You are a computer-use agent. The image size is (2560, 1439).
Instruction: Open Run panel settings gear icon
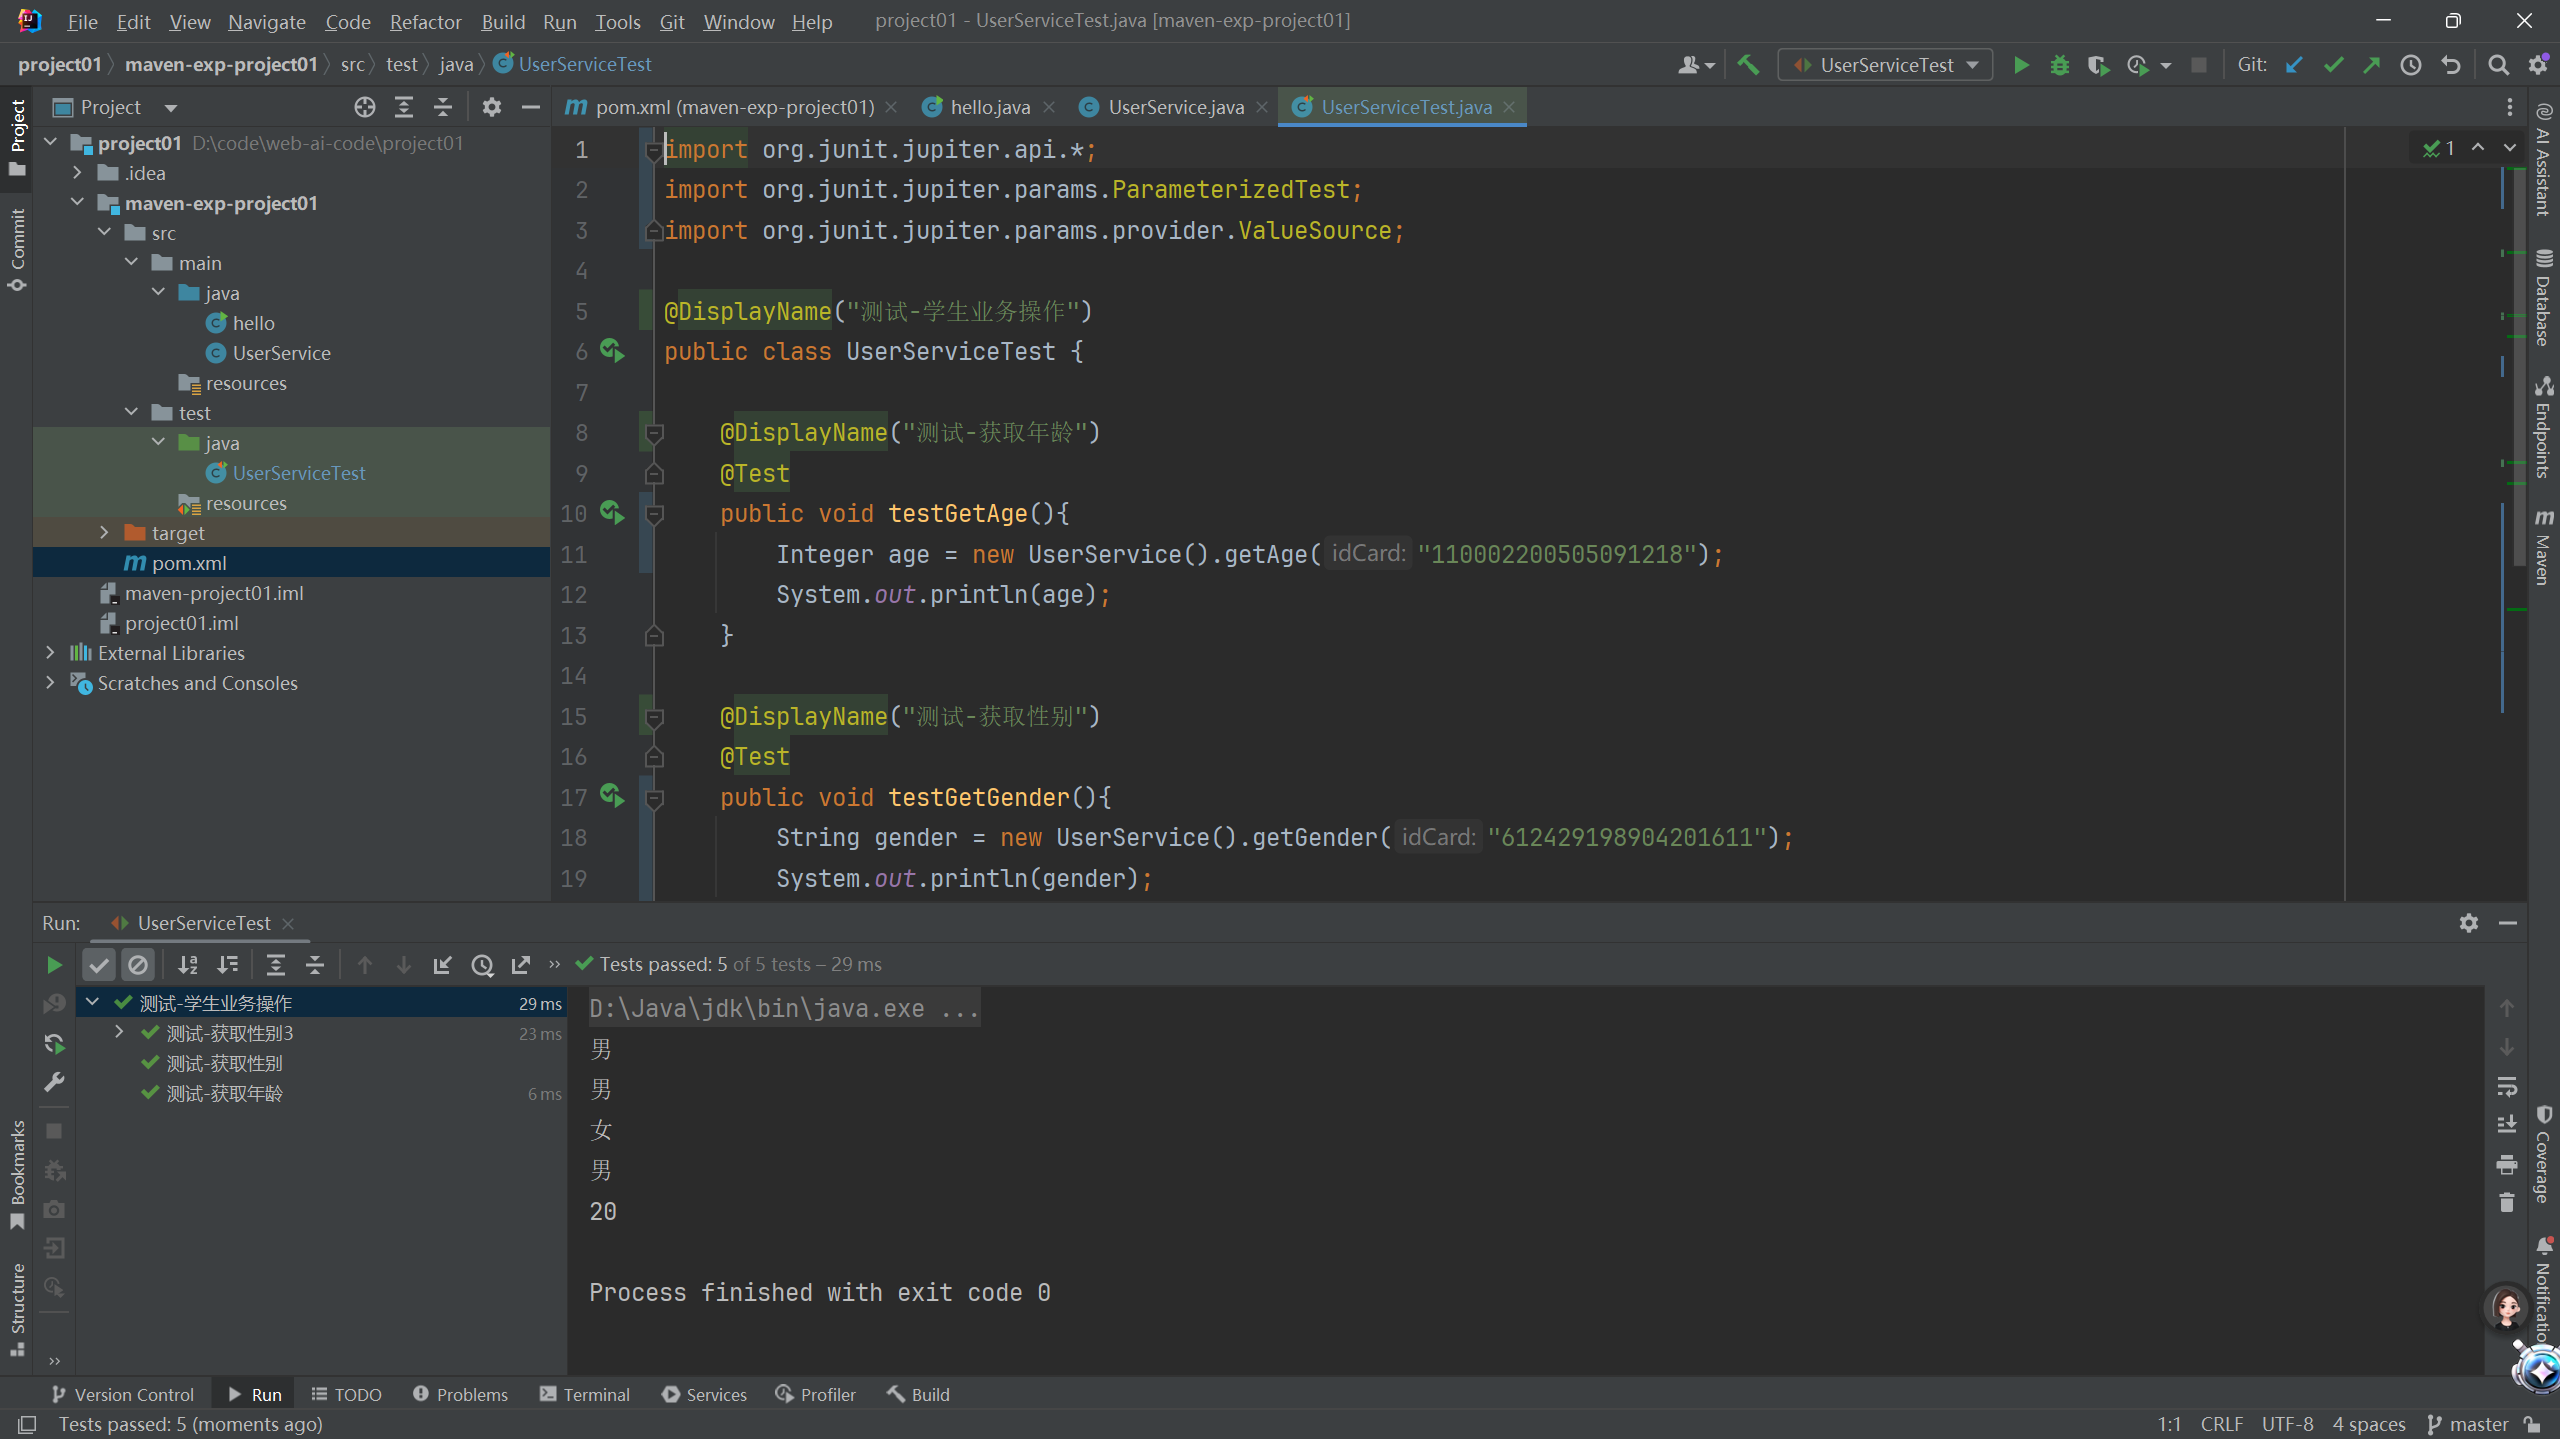pyautogui.click(x=2469, y=923)
